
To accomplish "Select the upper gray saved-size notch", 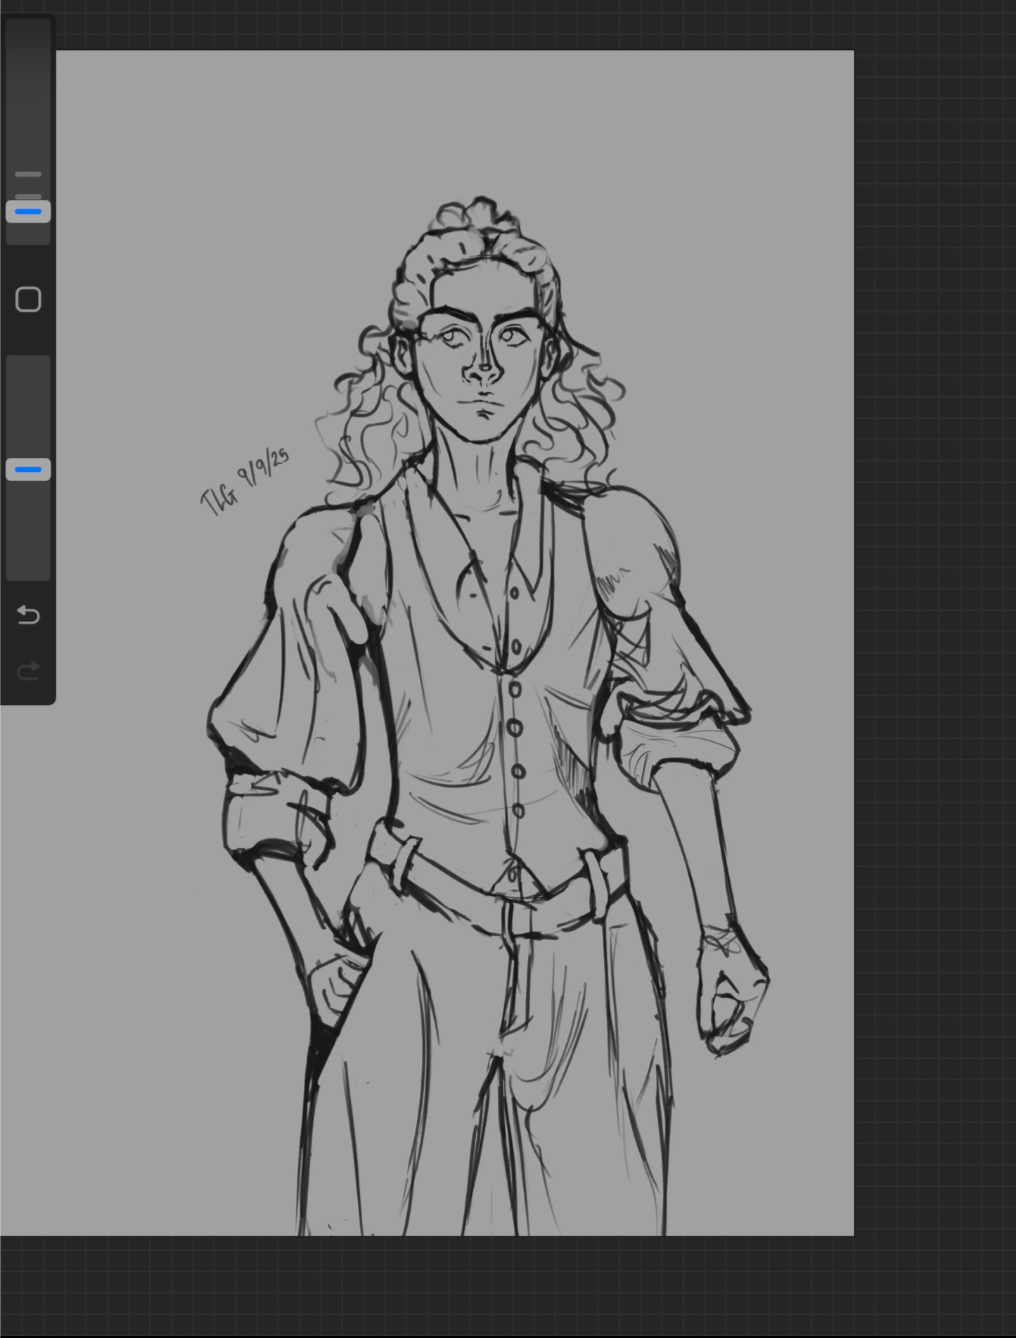I will click(x=28, y=175).
